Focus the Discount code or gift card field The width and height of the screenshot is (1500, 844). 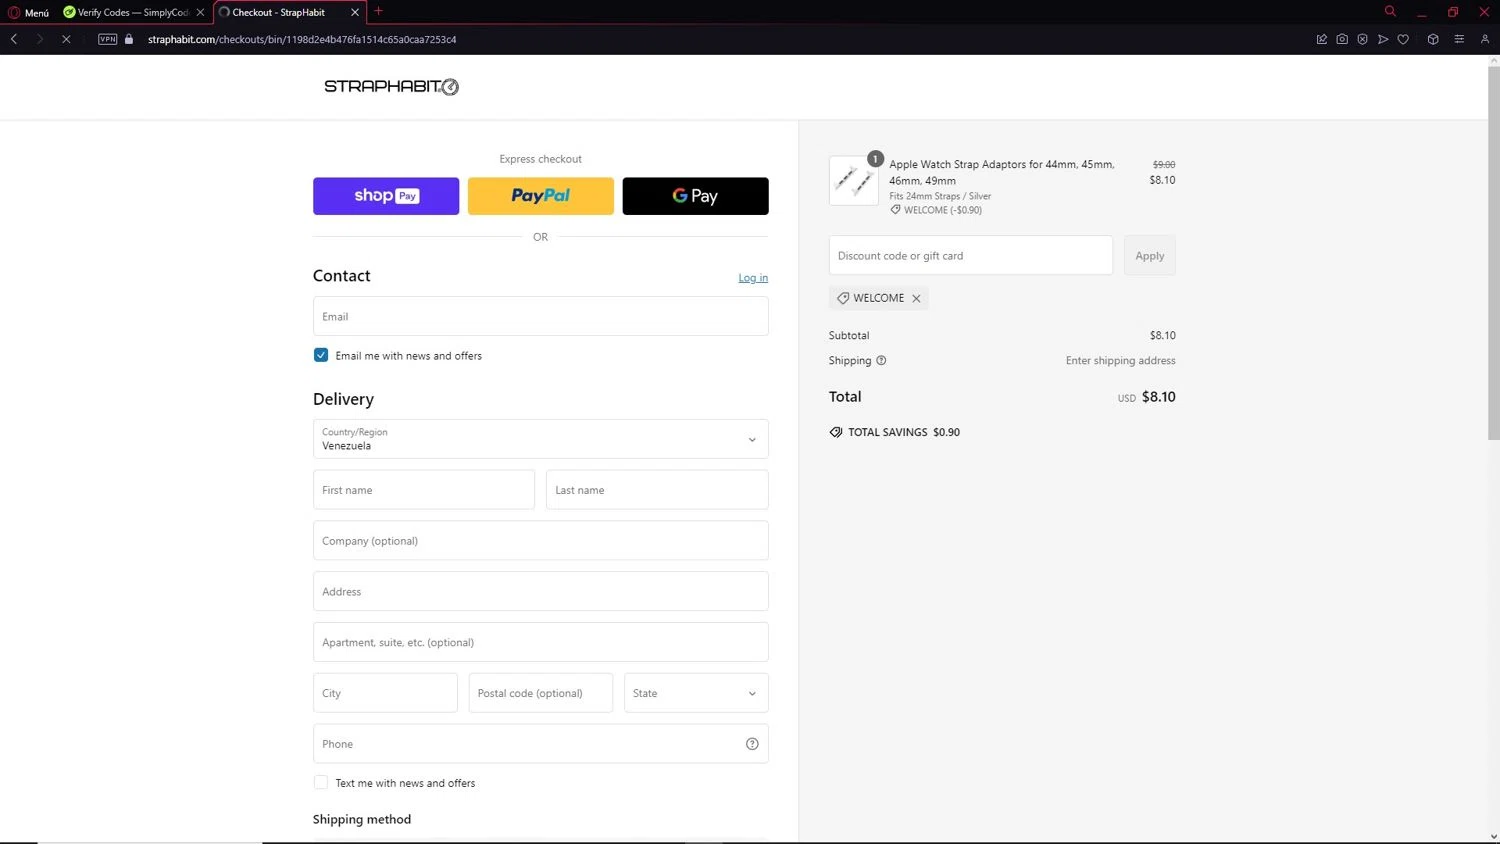click(971, 256)
